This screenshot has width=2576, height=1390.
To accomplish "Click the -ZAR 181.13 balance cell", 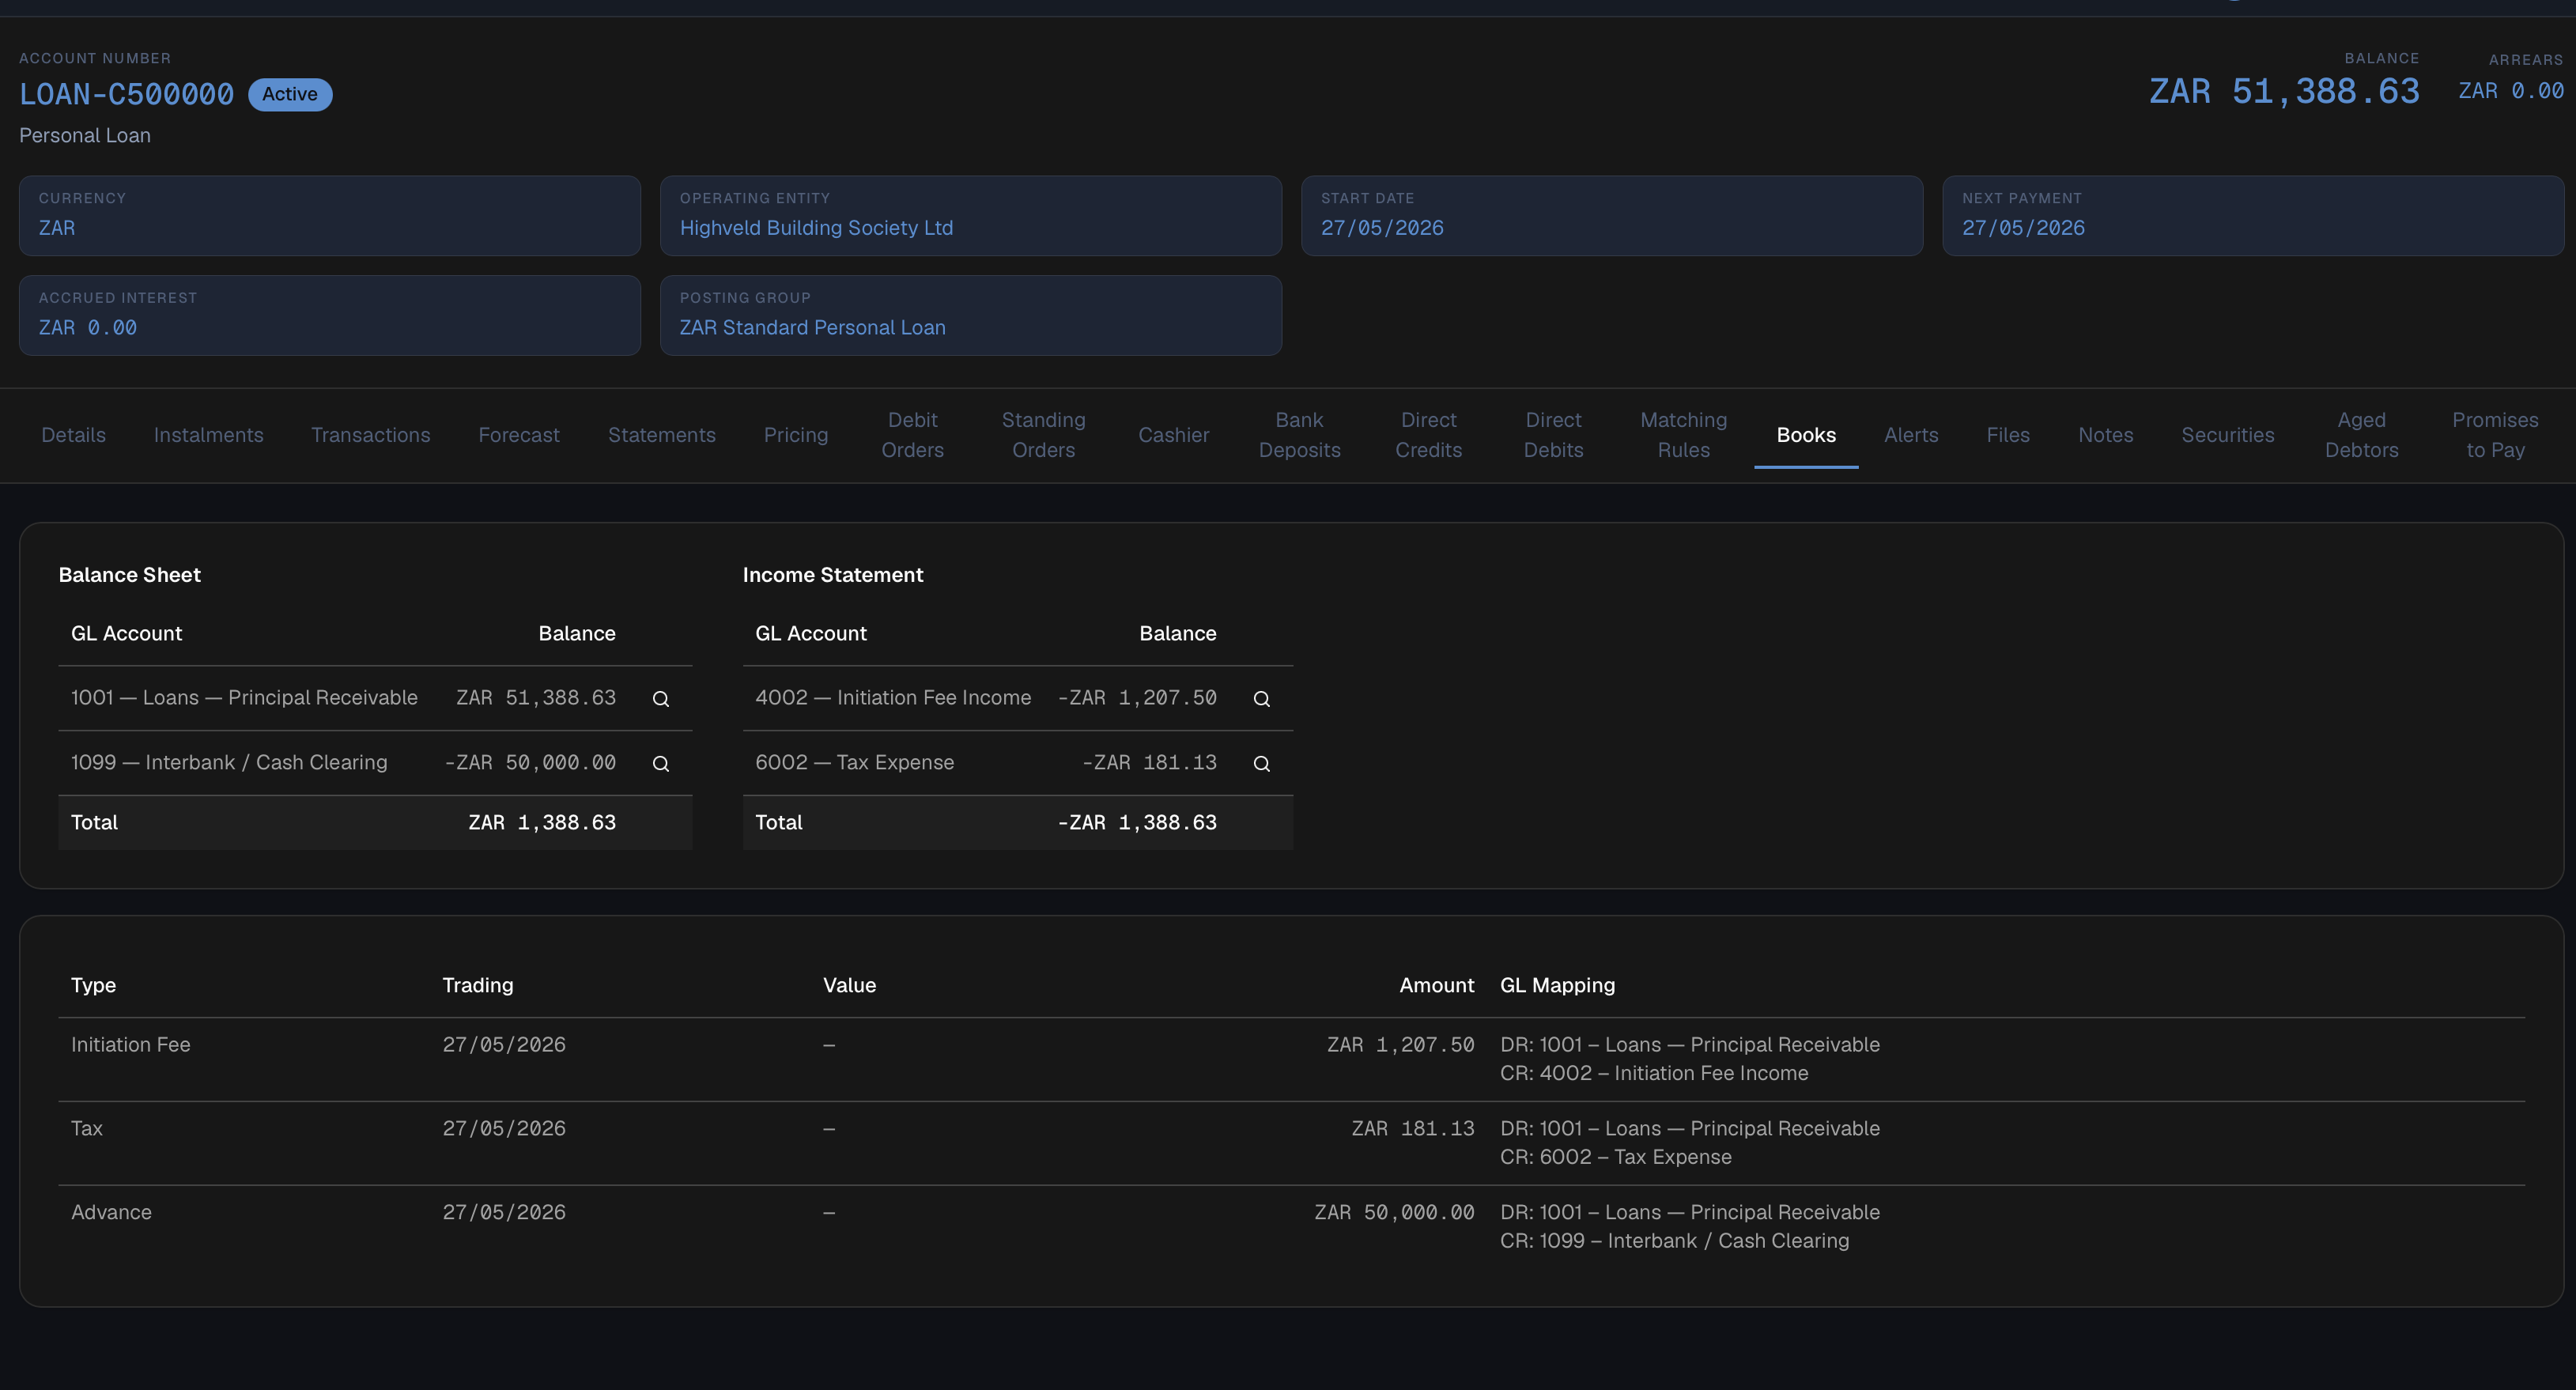I will tap(1149, 763).
